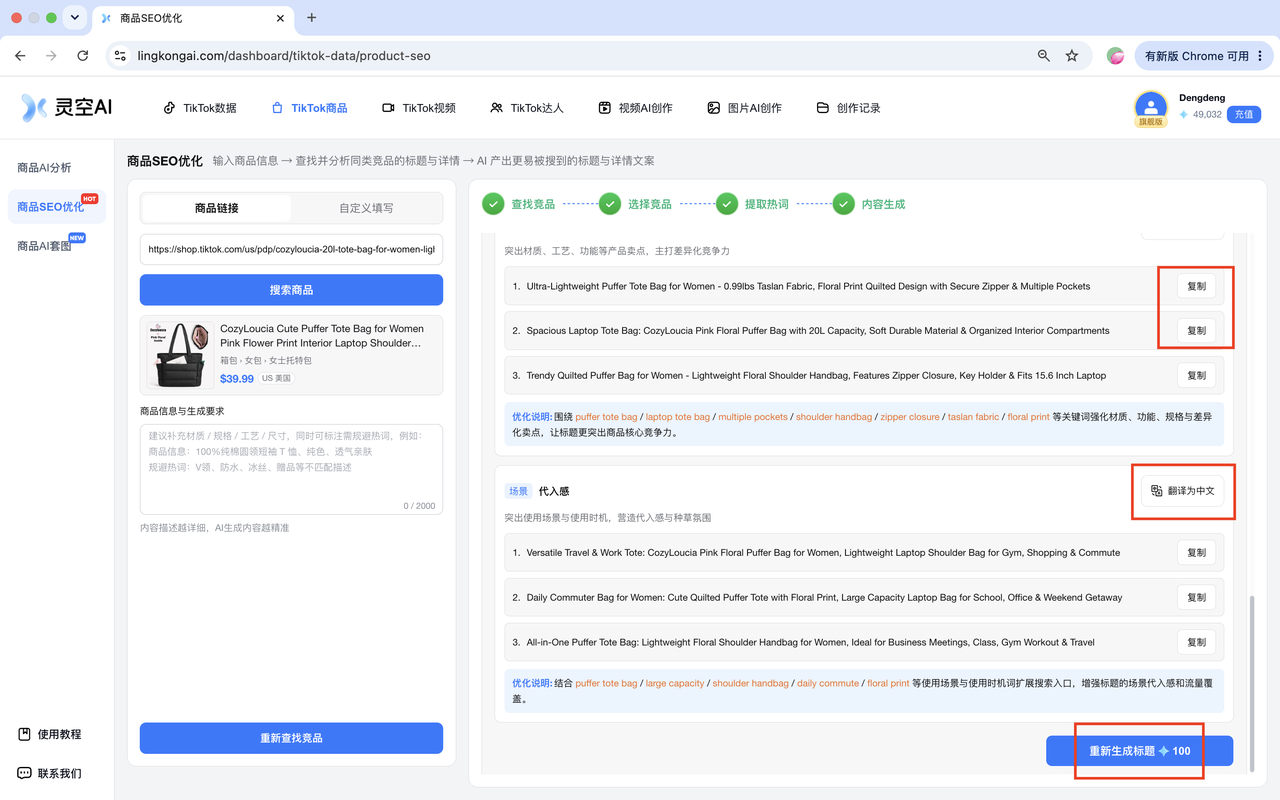1280x800 pixels.
Task: Click the 选择竞品 step indicator
Action: coord(636,204)
